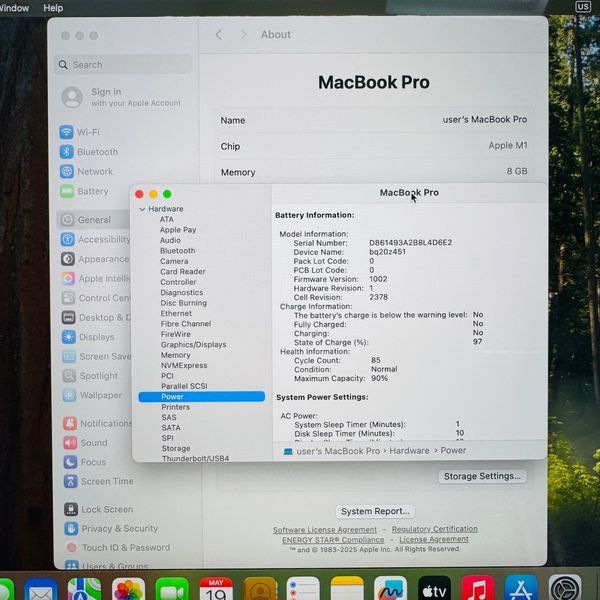Open ENERGY STAR Compliance link

333,540
